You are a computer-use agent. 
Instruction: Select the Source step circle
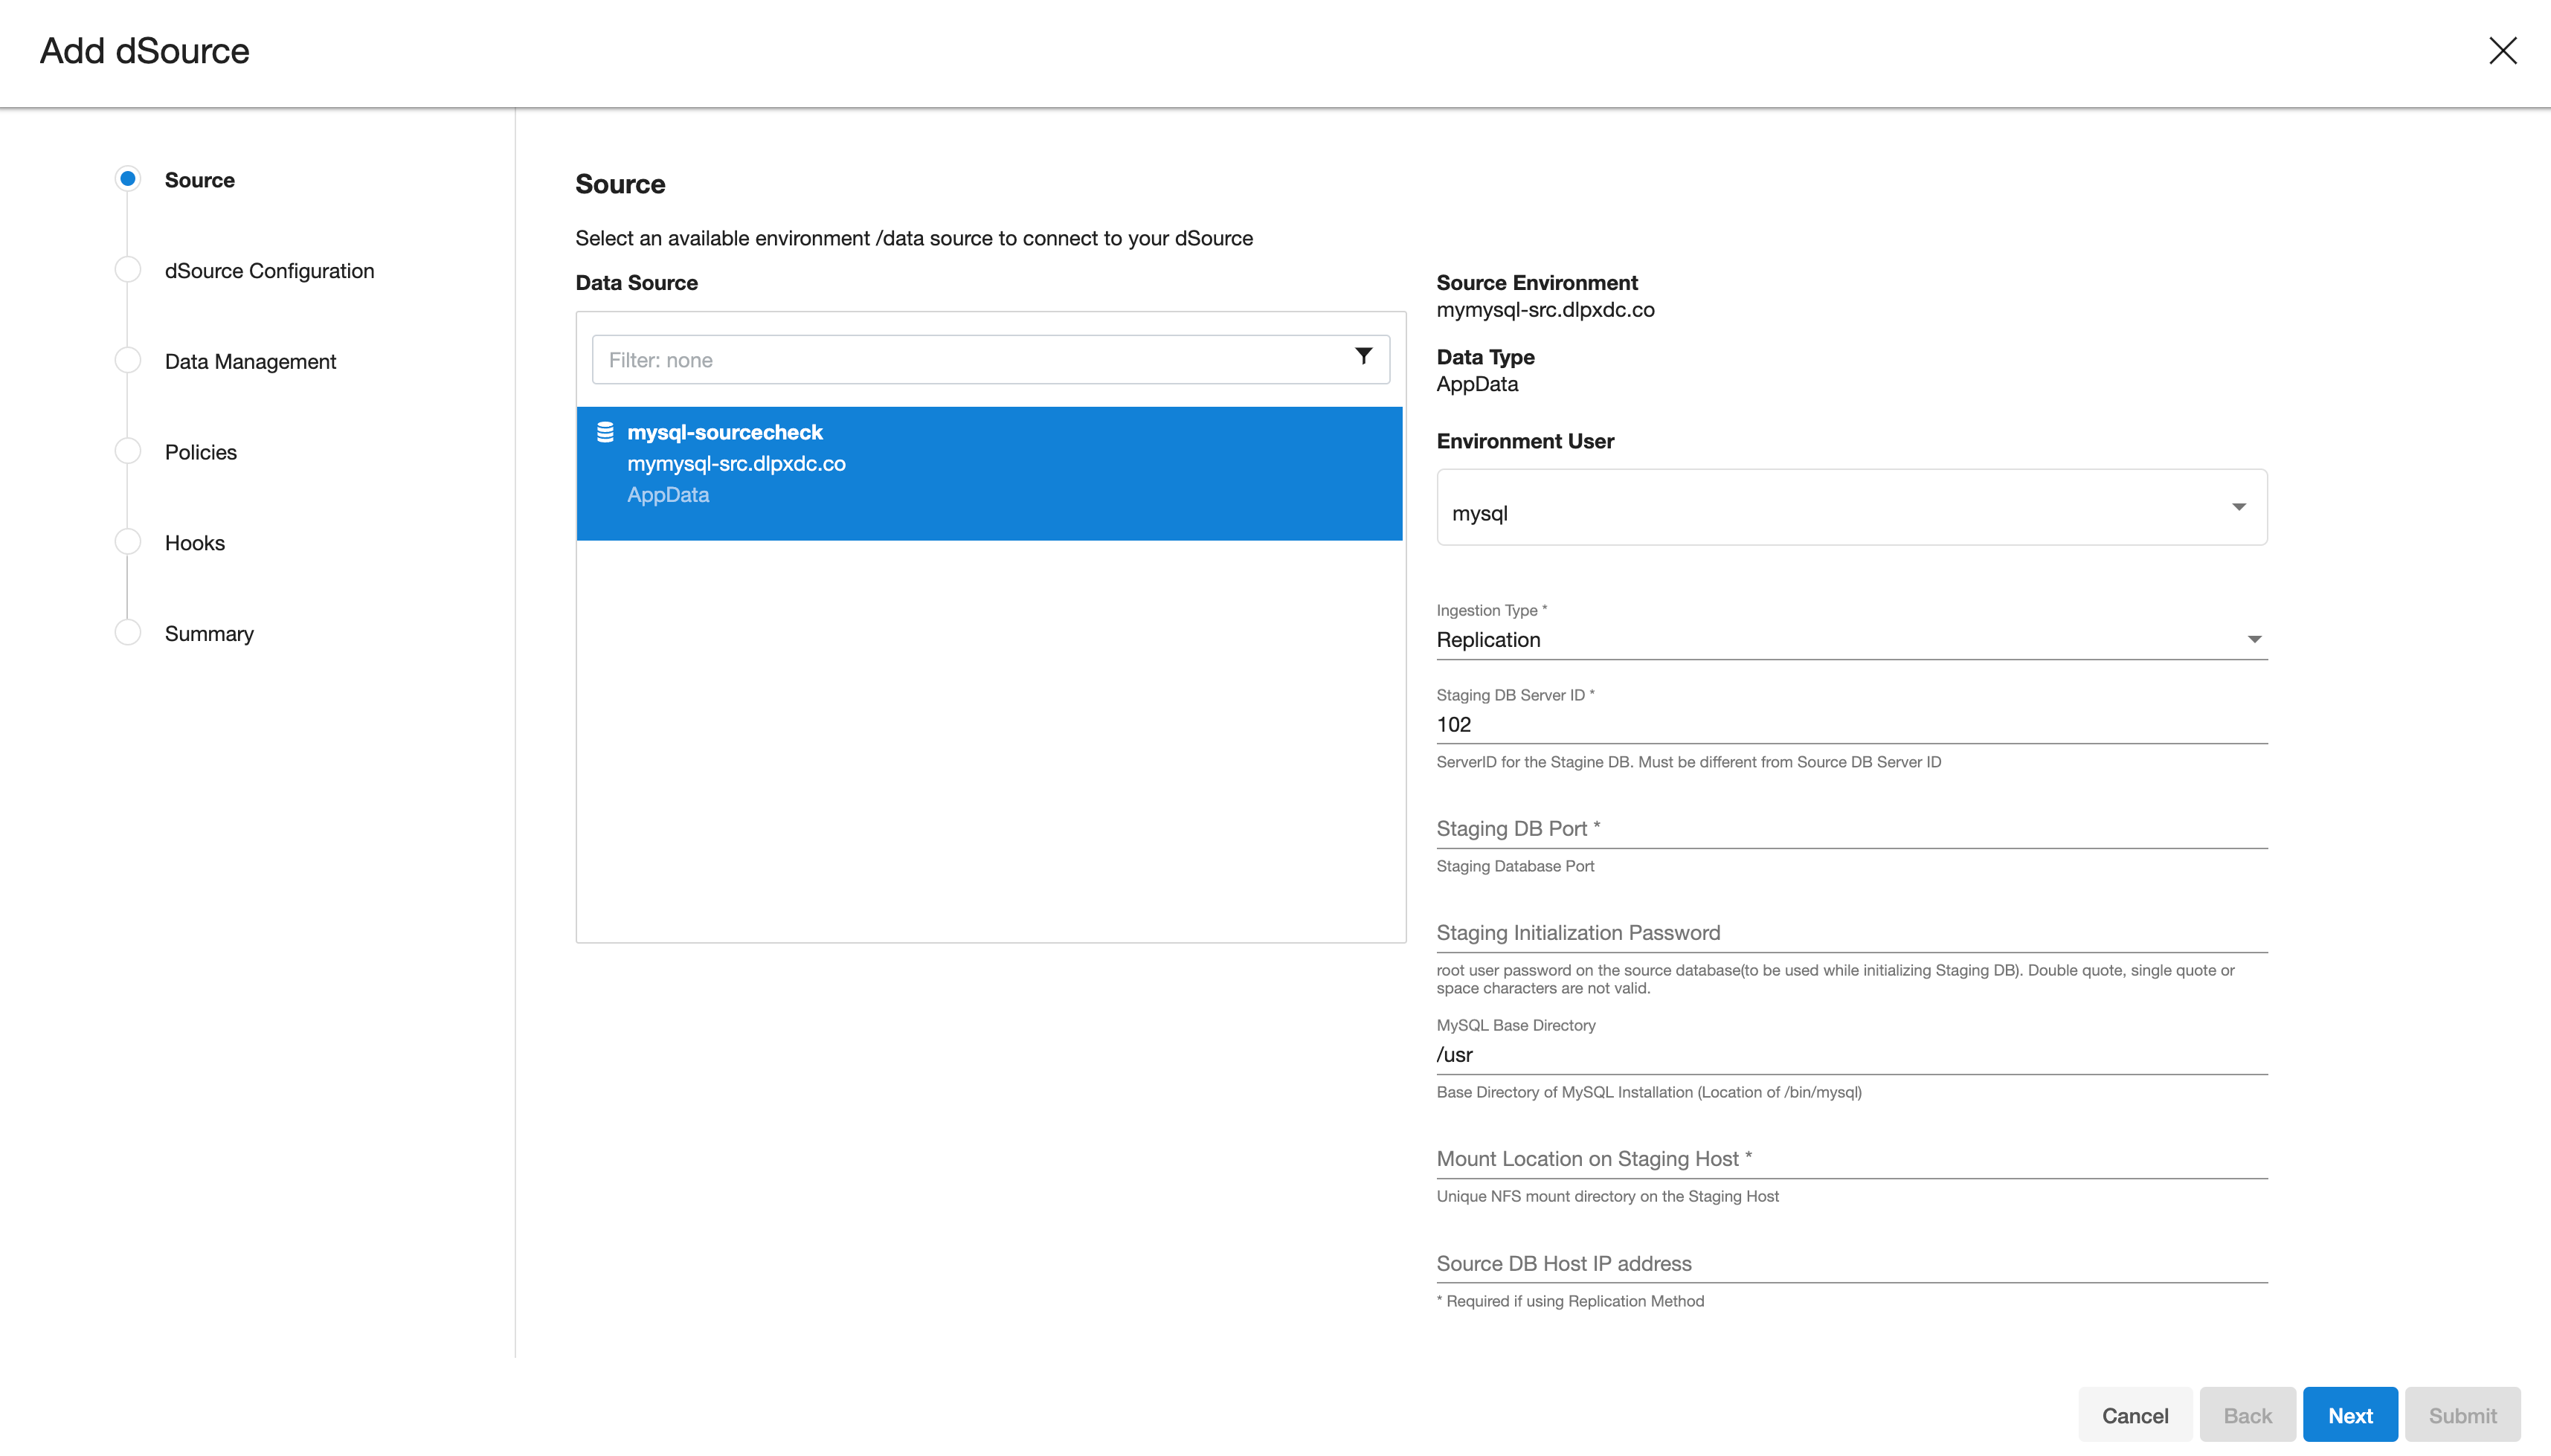pyautogui.click(x=128, y=179)
